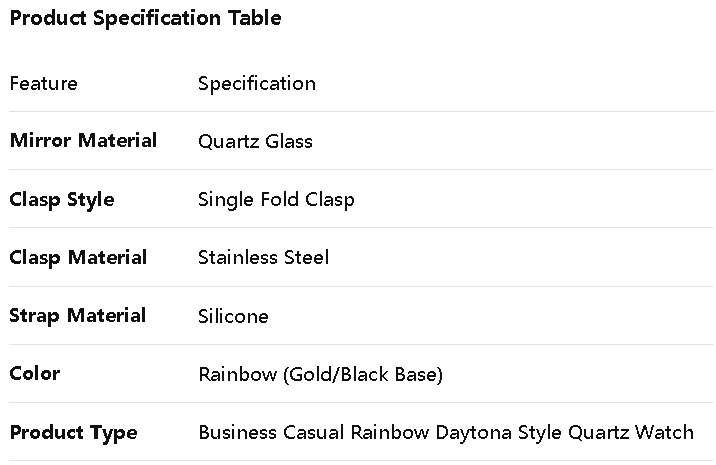
Task: Click the word Glass in Mirror Material row
Action: coord(289,141)
